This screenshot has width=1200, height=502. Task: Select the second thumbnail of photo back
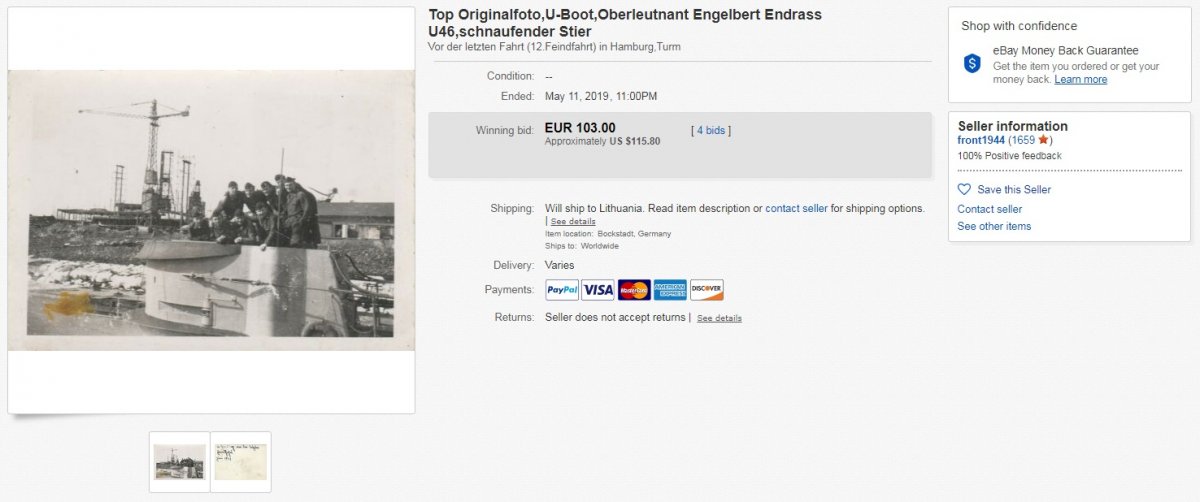(x=241, y=462)
